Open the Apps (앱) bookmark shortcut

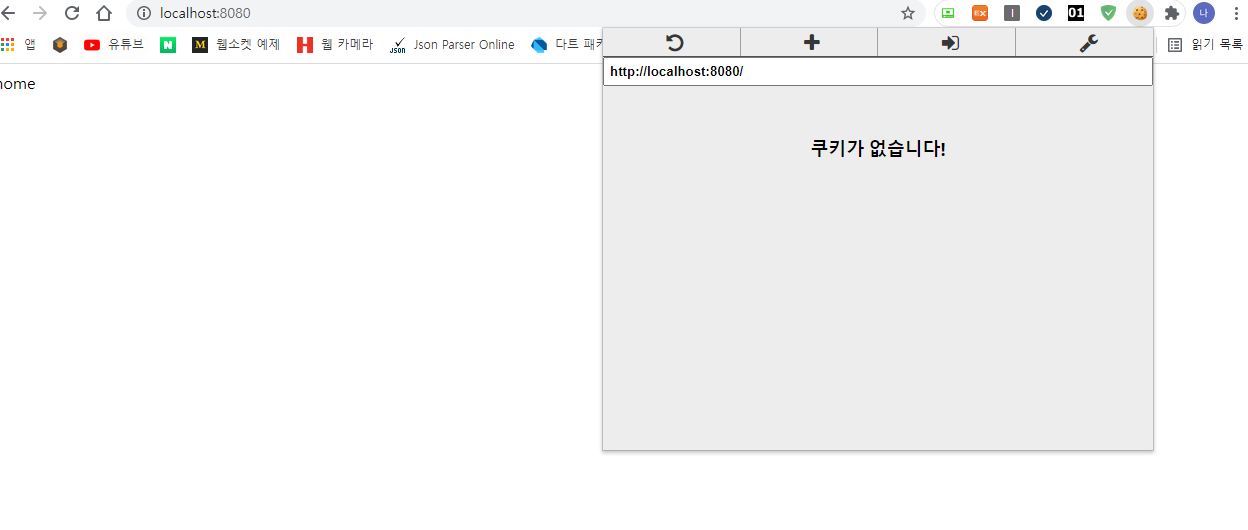[19, 44]
